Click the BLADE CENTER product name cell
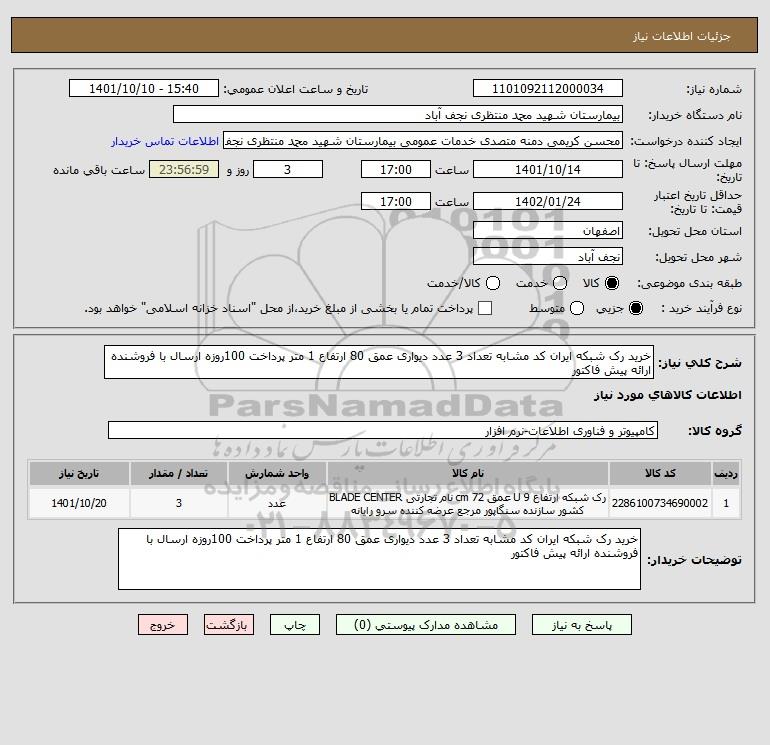The height and width of the screenshot is (745, 770). click(468, 503)
